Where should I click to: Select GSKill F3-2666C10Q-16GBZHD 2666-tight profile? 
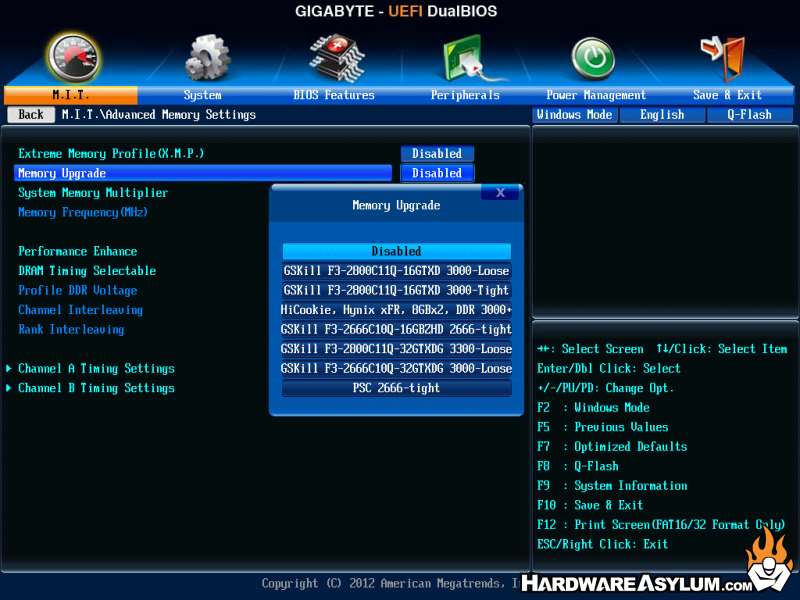point(396,329)
